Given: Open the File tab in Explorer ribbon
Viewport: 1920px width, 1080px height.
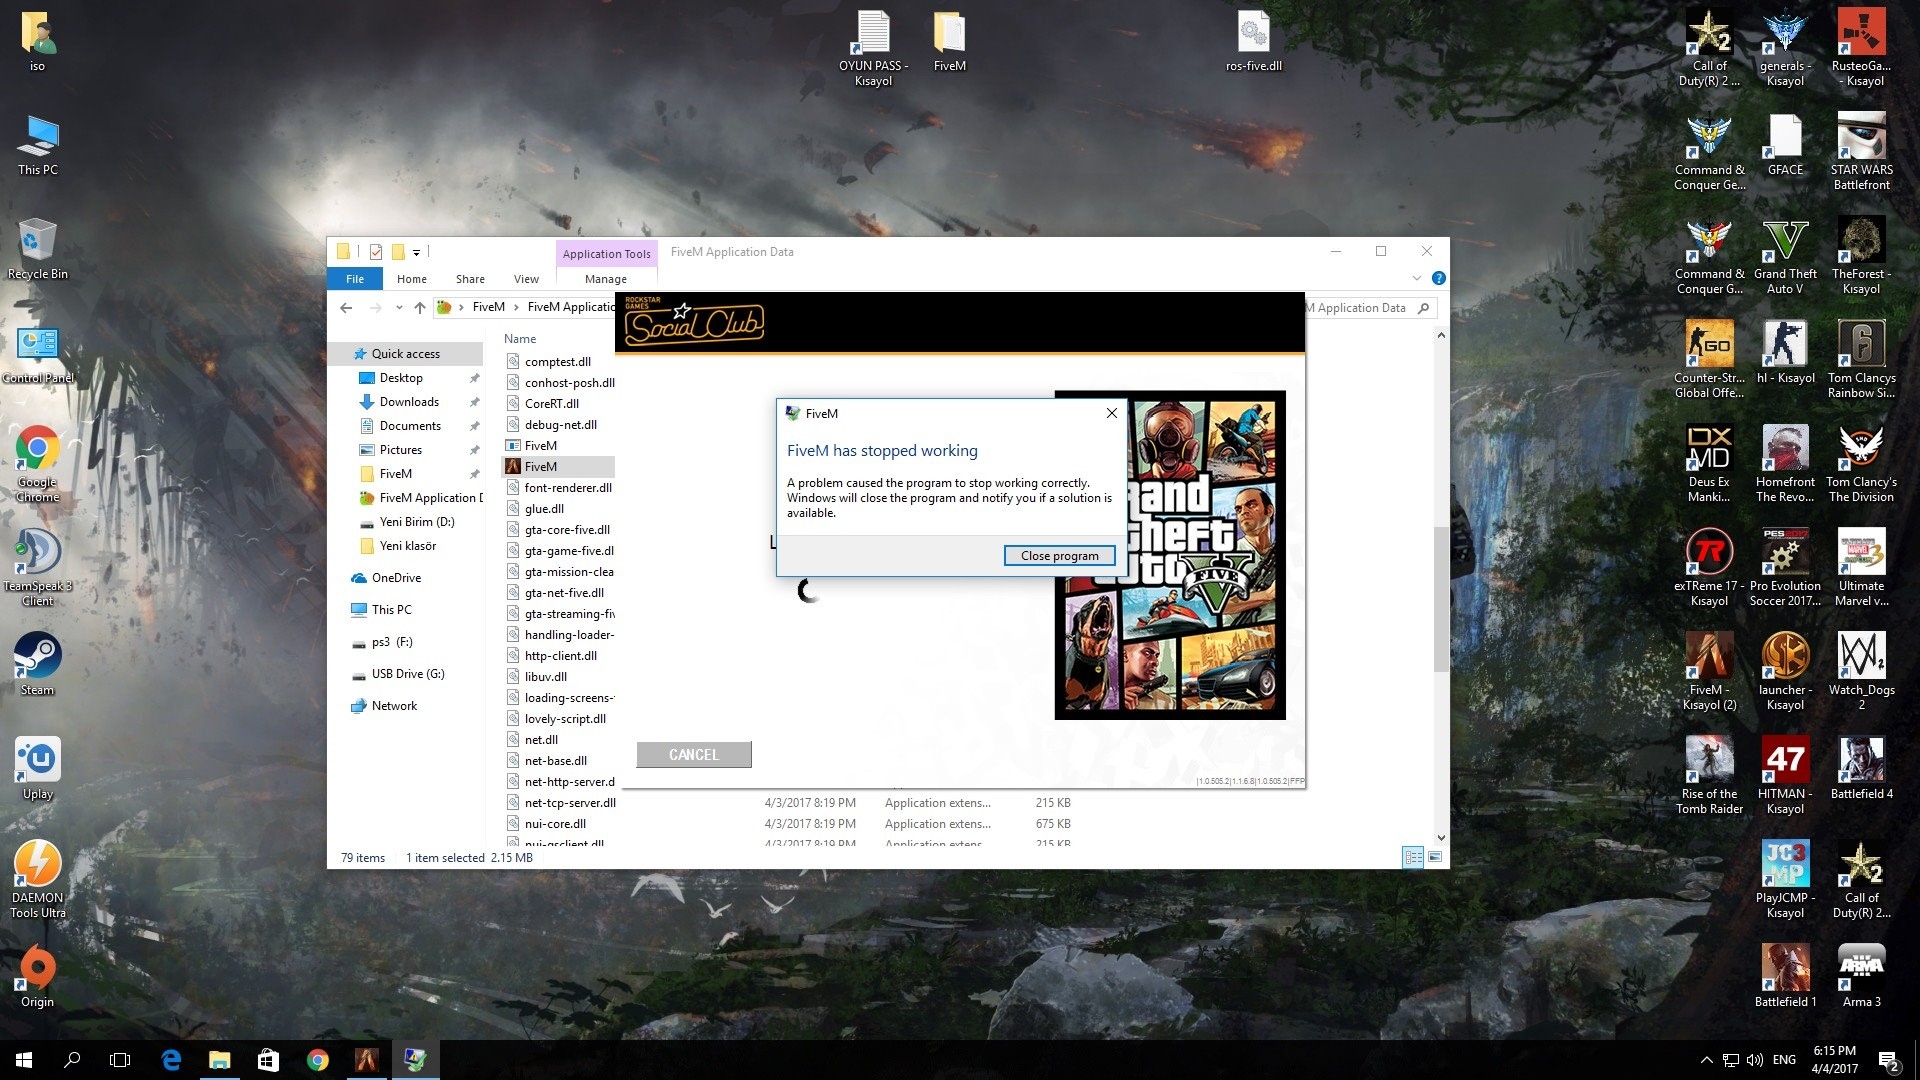Looking at the screenshot, I should tap(355, 279).
